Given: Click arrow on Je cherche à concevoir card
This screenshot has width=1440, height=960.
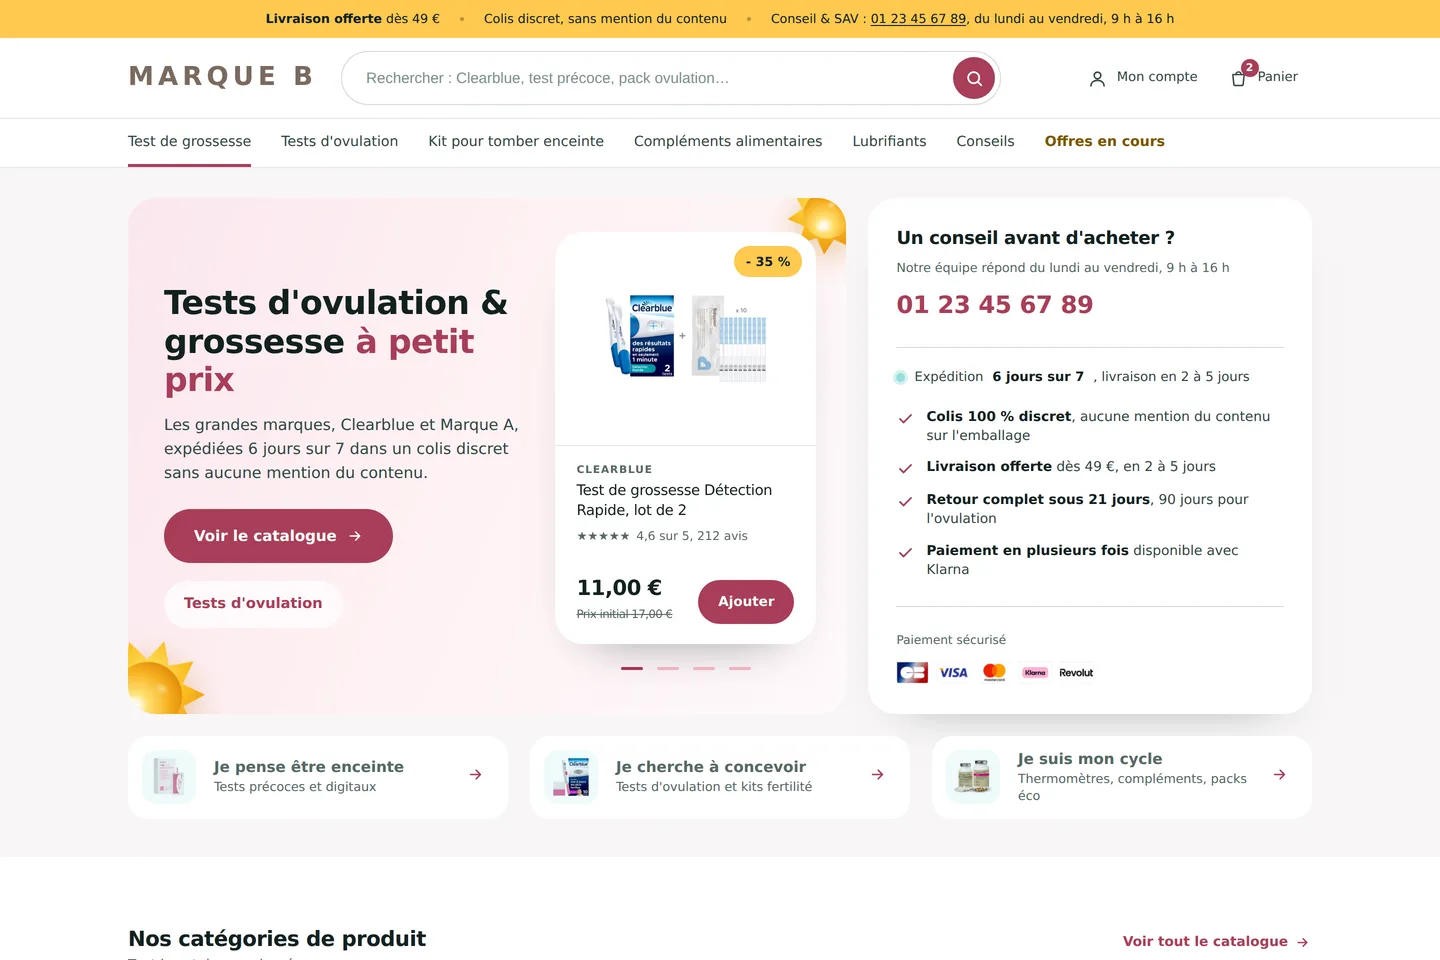Looking at the screenshot, I should point(878,775).
